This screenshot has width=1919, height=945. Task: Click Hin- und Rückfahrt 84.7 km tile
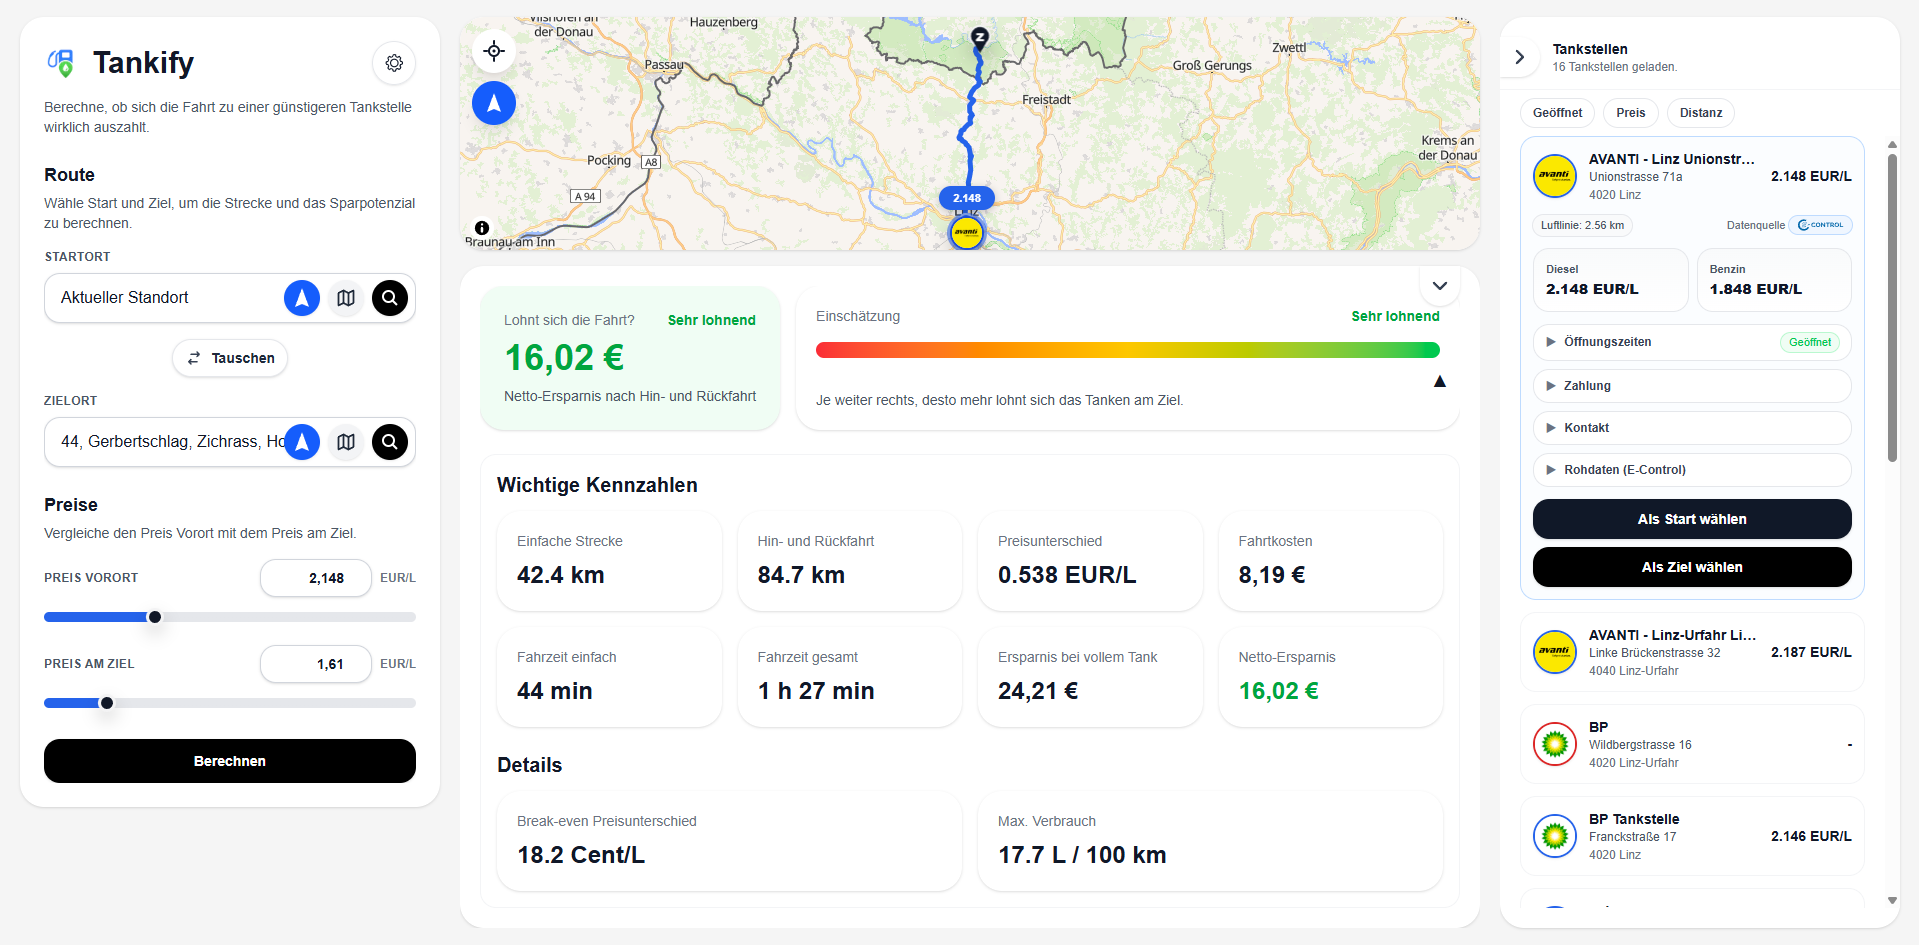(850, 561)
